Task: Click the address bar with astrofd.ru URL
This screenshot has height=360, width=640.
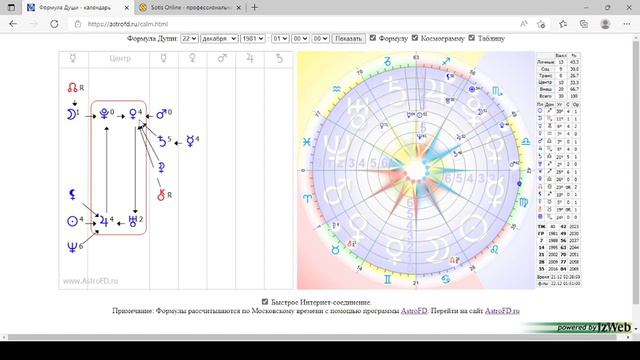Action: point(294,24)
